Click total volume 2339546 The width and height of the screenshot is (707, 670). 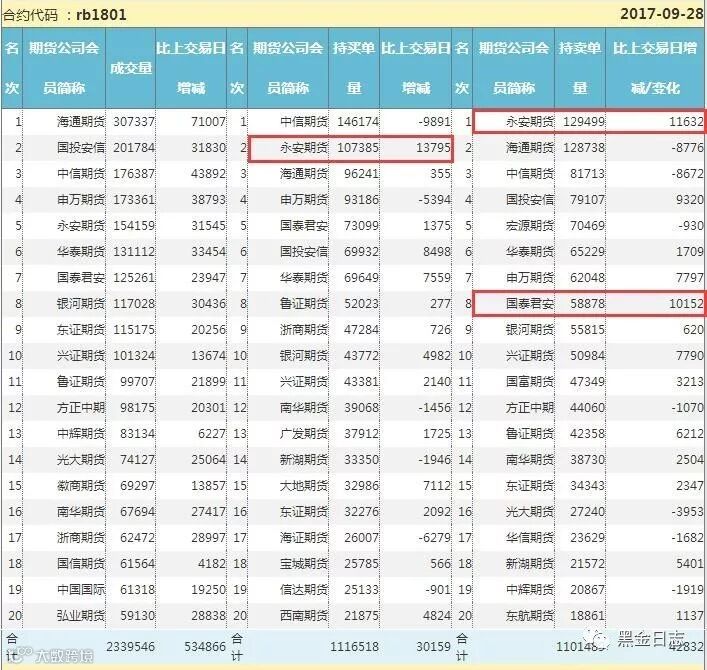131,647
